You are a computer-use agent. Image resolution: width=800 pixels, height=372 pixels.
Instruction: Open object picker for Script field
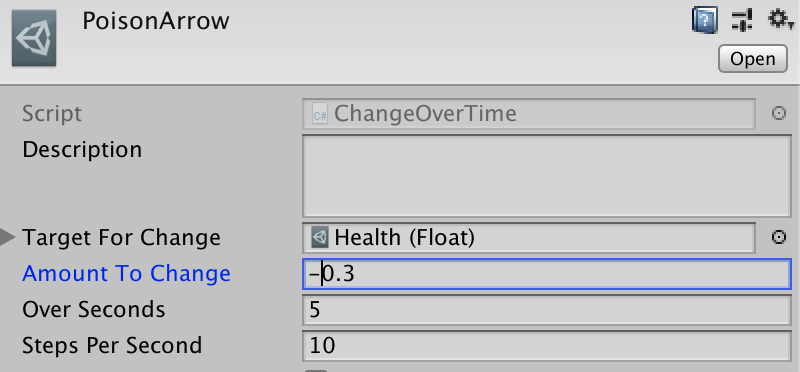(x=778, y=113)
